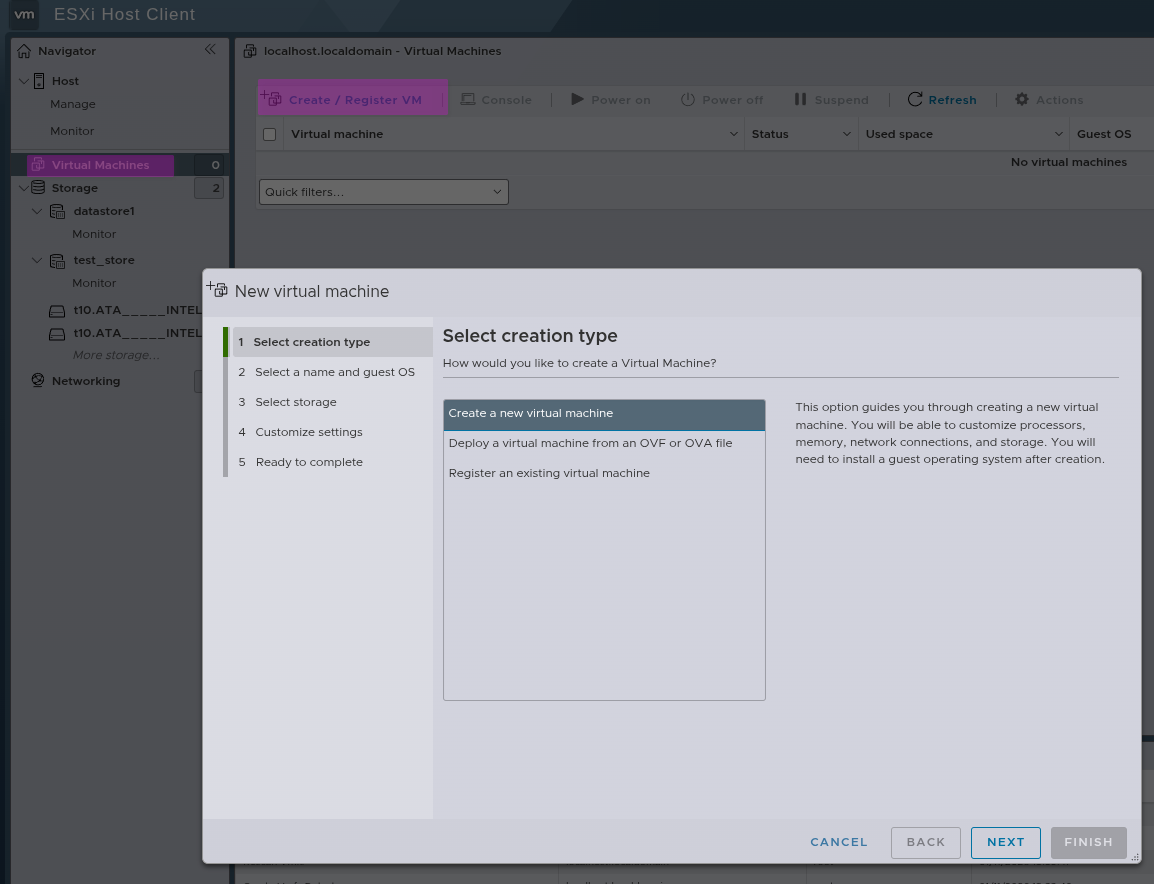Collapse the Storage tree node
The height and width of the screenshot is (884, 1154).
[x=24, y=188]
